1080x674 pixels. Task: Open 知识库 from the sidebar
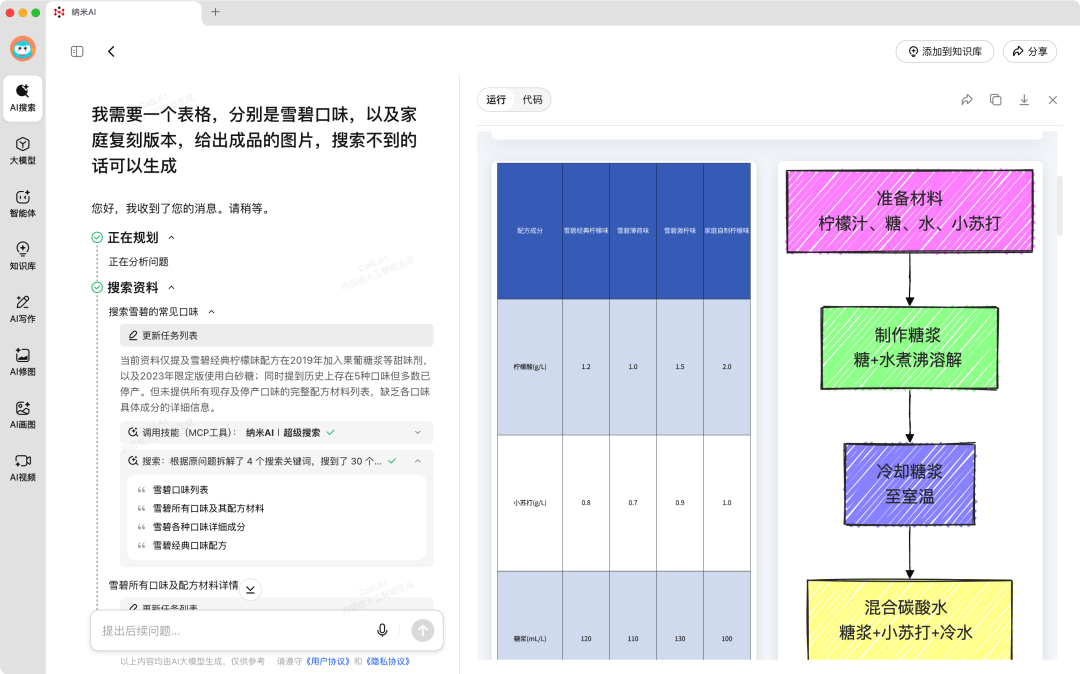click(x=23, y=256)
